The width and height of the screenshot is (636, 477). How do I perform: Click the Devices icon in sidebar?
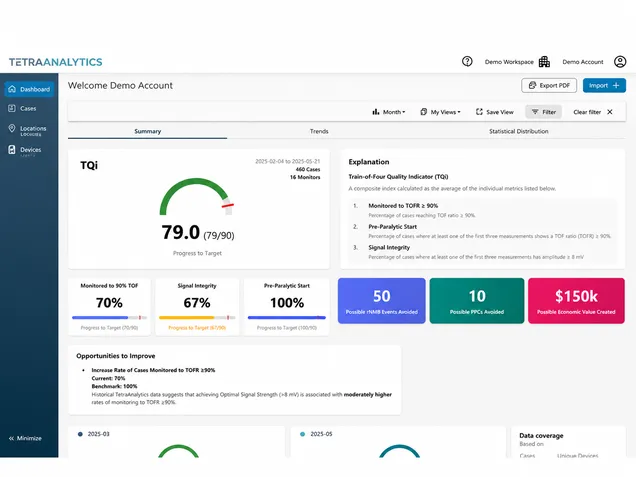coord(12,150)
